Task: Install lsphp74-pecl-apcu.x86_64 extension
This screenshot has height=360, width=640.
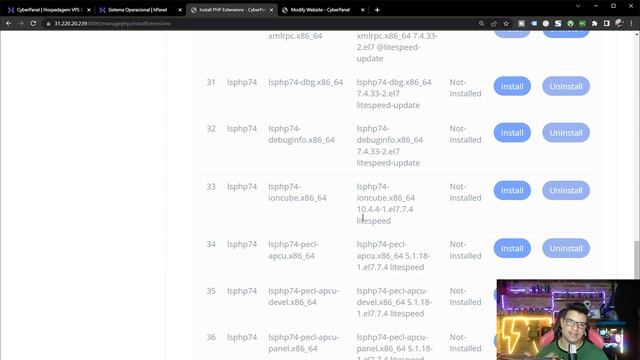Action: (512, 249)
